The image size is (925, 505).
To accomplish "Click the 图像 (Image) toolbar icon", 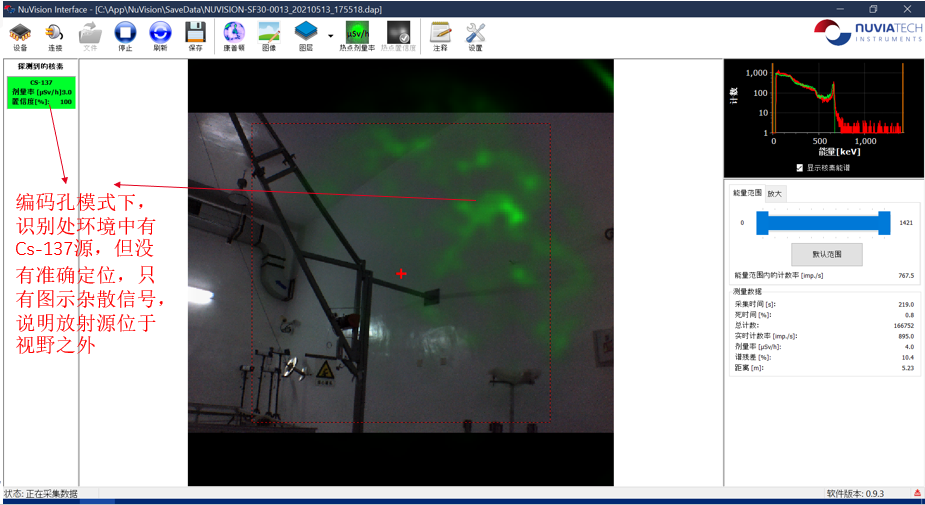I will coord(269,34).
